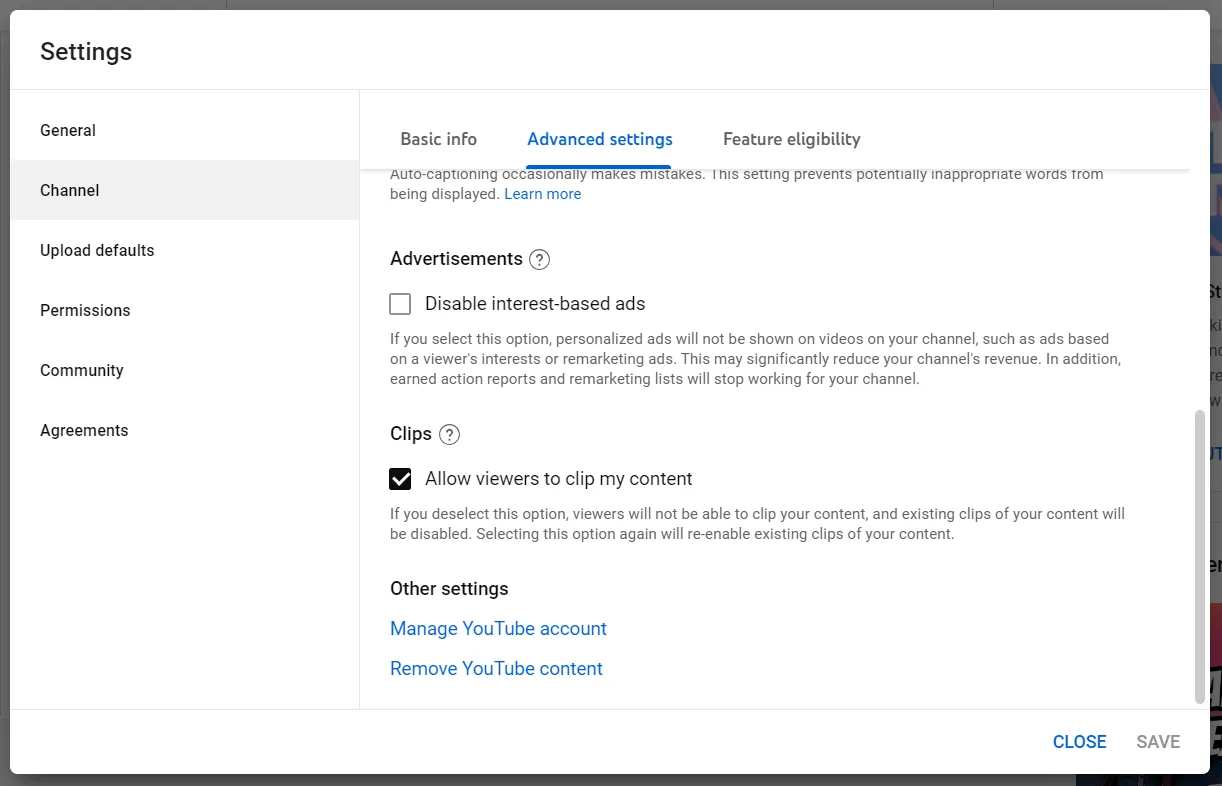Viewport: 1222px width, 786px height.
Task: Enable Disable interest-based ads checkbox
Action: point(400,304)
